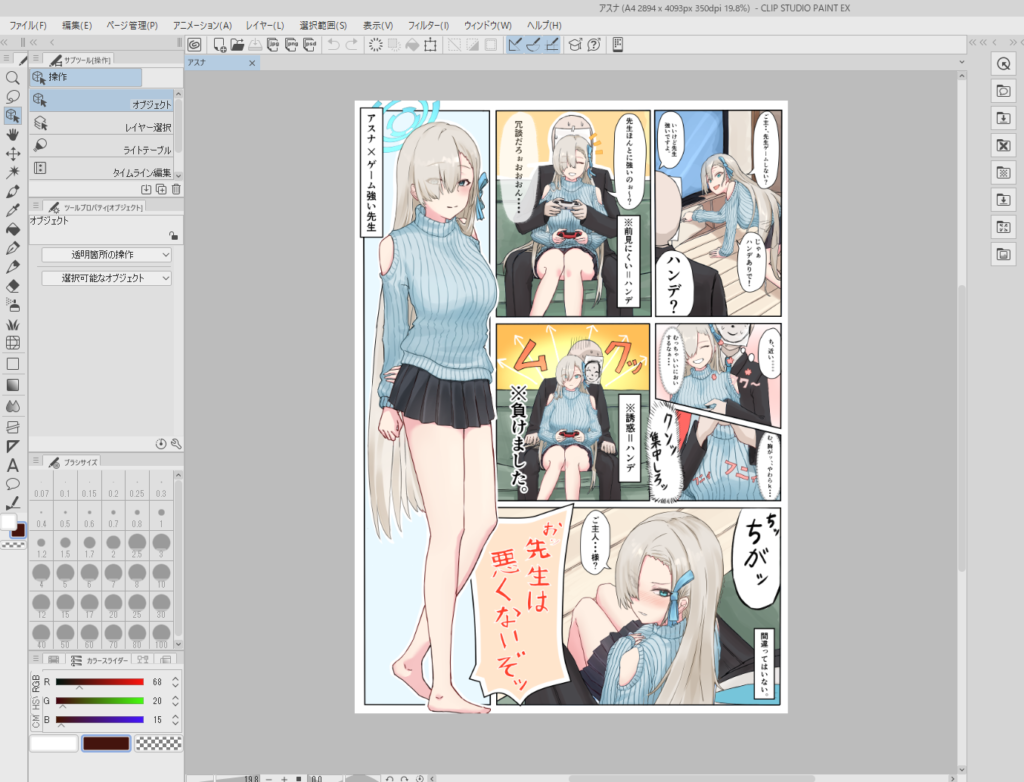Image resolution: width=1024 pixels, height=782 pixels.
Task: Open CLIP STUDIO launcher icon
Action: [x=194, y=44]
